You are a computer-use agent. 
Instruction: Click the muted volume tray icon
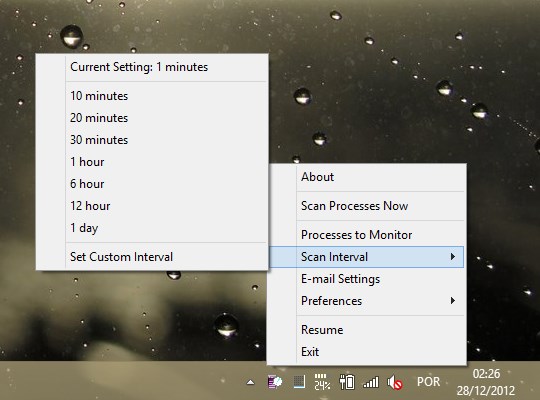pos(395,382)
